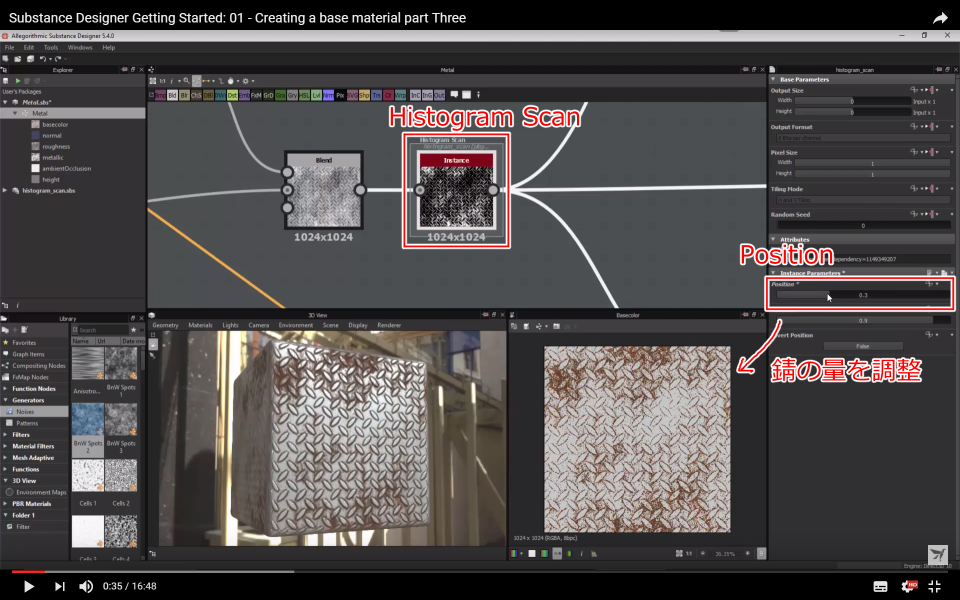Add a Distance node via the Dst icon
This screenshot has width=960, height=600.
click(232, 96)
